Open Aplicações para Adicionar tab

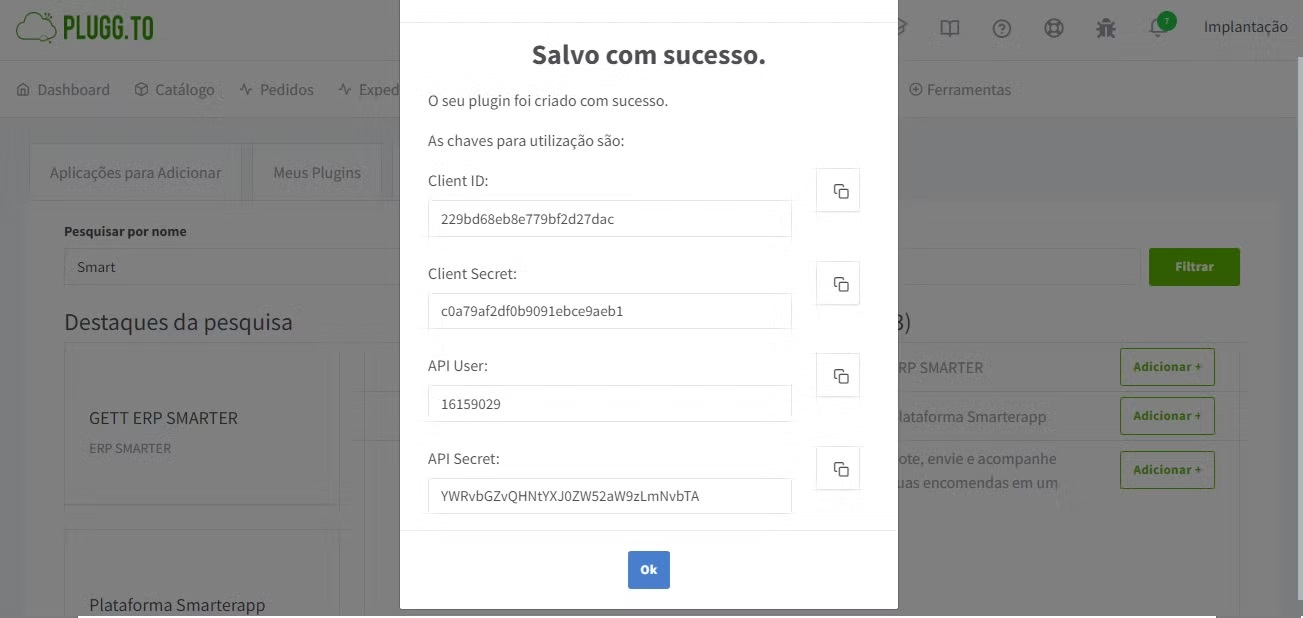[x=136, y=173]
